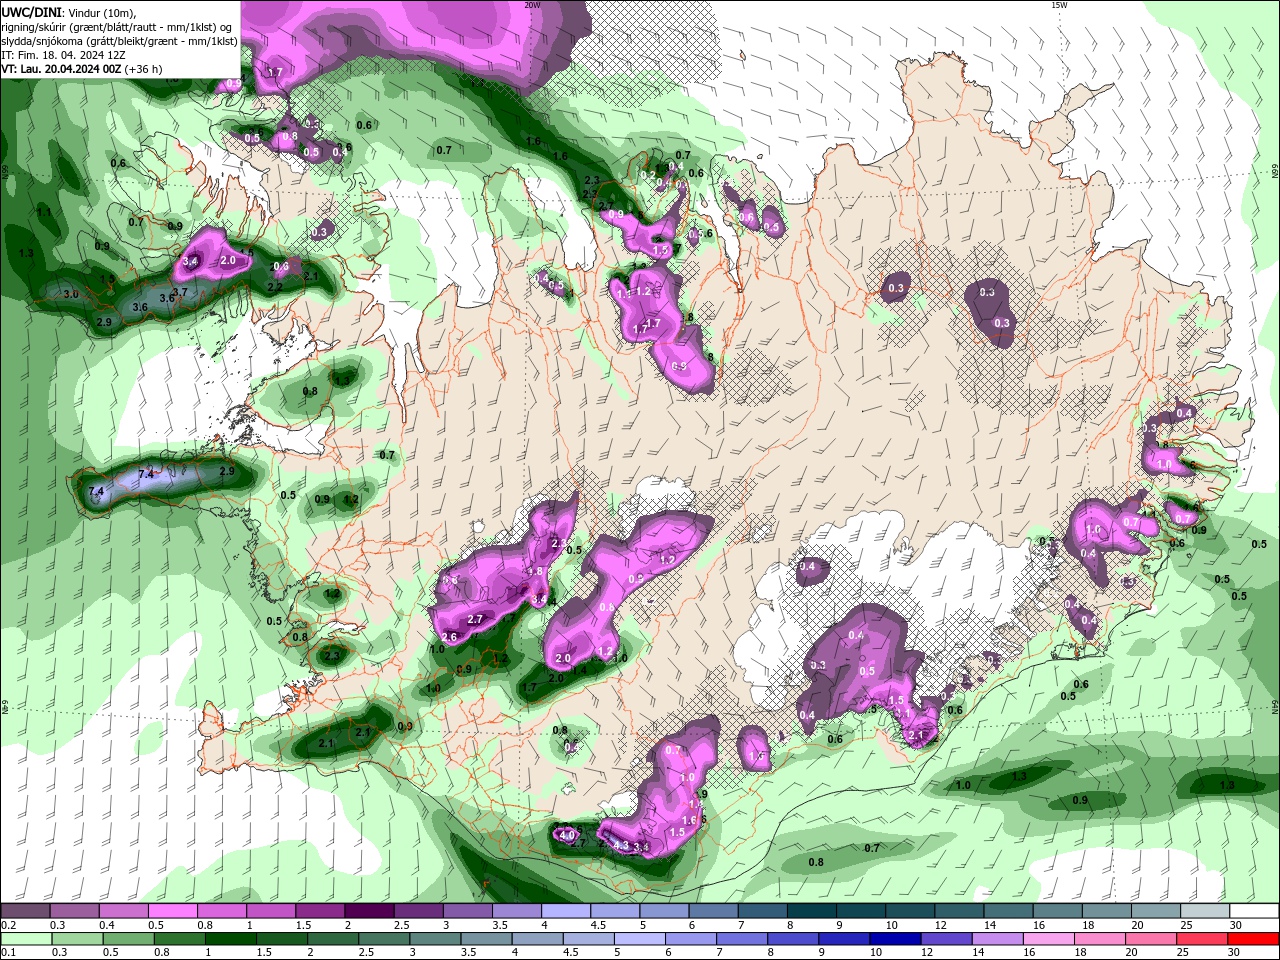1280x960 pixels.
Task: Click the '3.0' precipitation value on the map
Action: click(x=71, y=295)
